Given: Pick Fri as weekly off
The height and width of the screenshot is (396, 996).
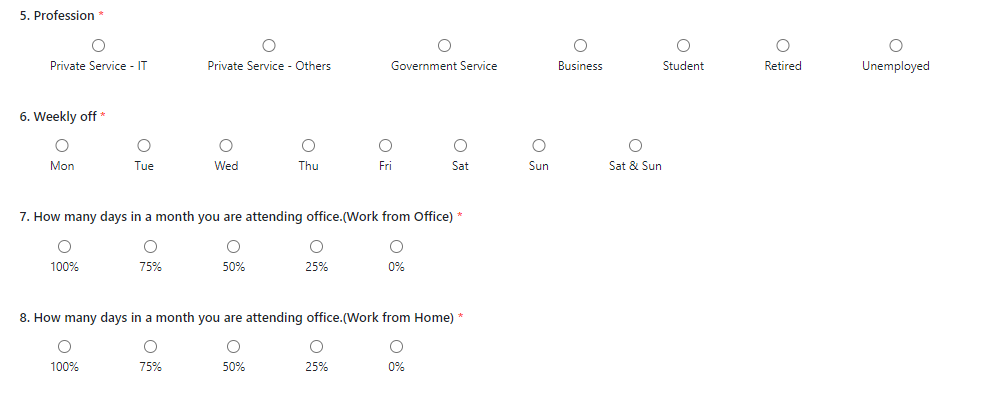Looking at the screenshot, I should click(x=386, y=146).
